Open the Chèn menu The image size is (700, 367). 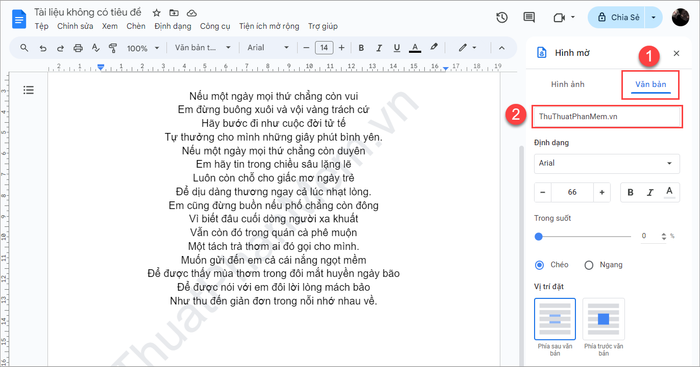136,26
